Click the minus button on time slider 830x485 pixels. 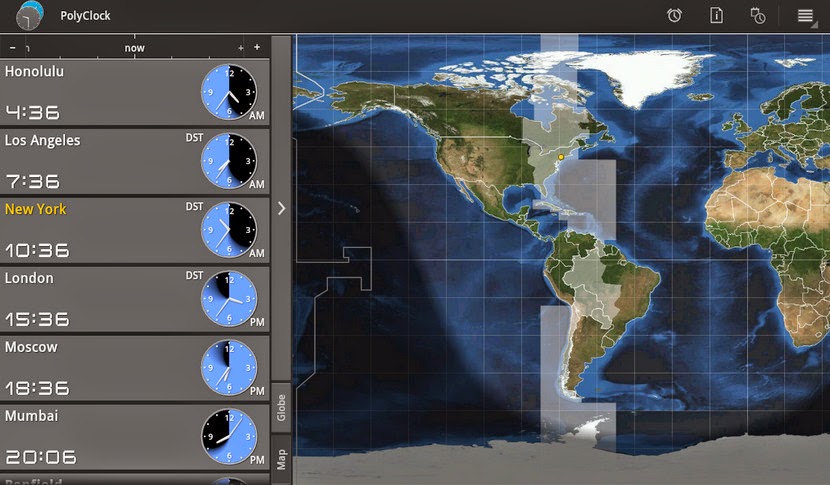point(13,48)
